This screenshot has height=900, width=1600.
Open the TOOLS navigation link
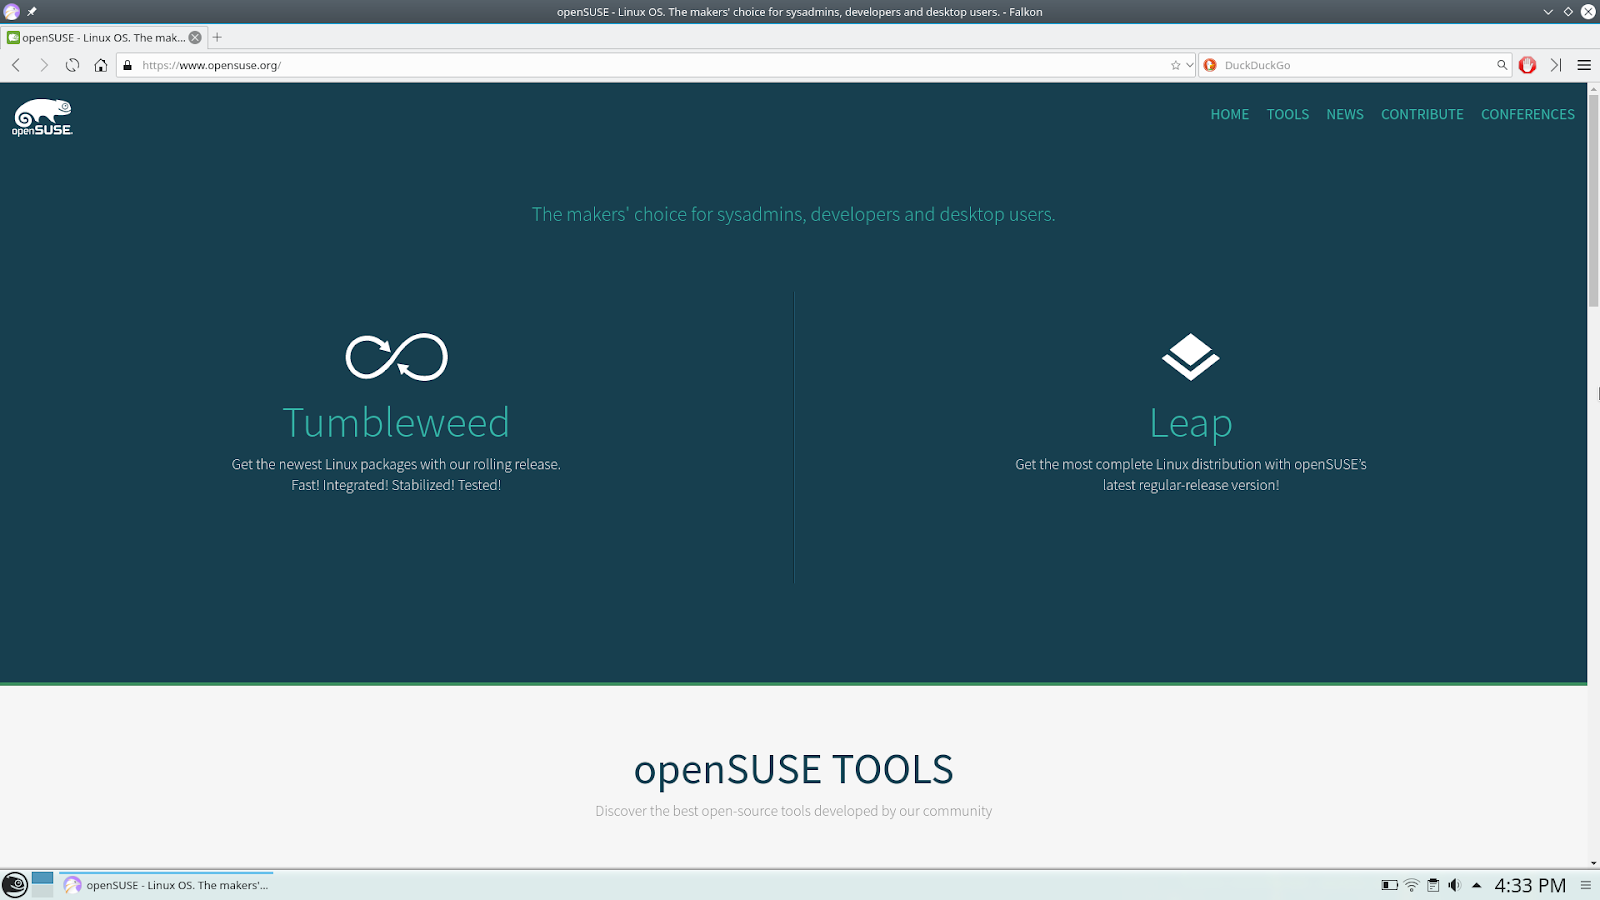pos(1288,115)
